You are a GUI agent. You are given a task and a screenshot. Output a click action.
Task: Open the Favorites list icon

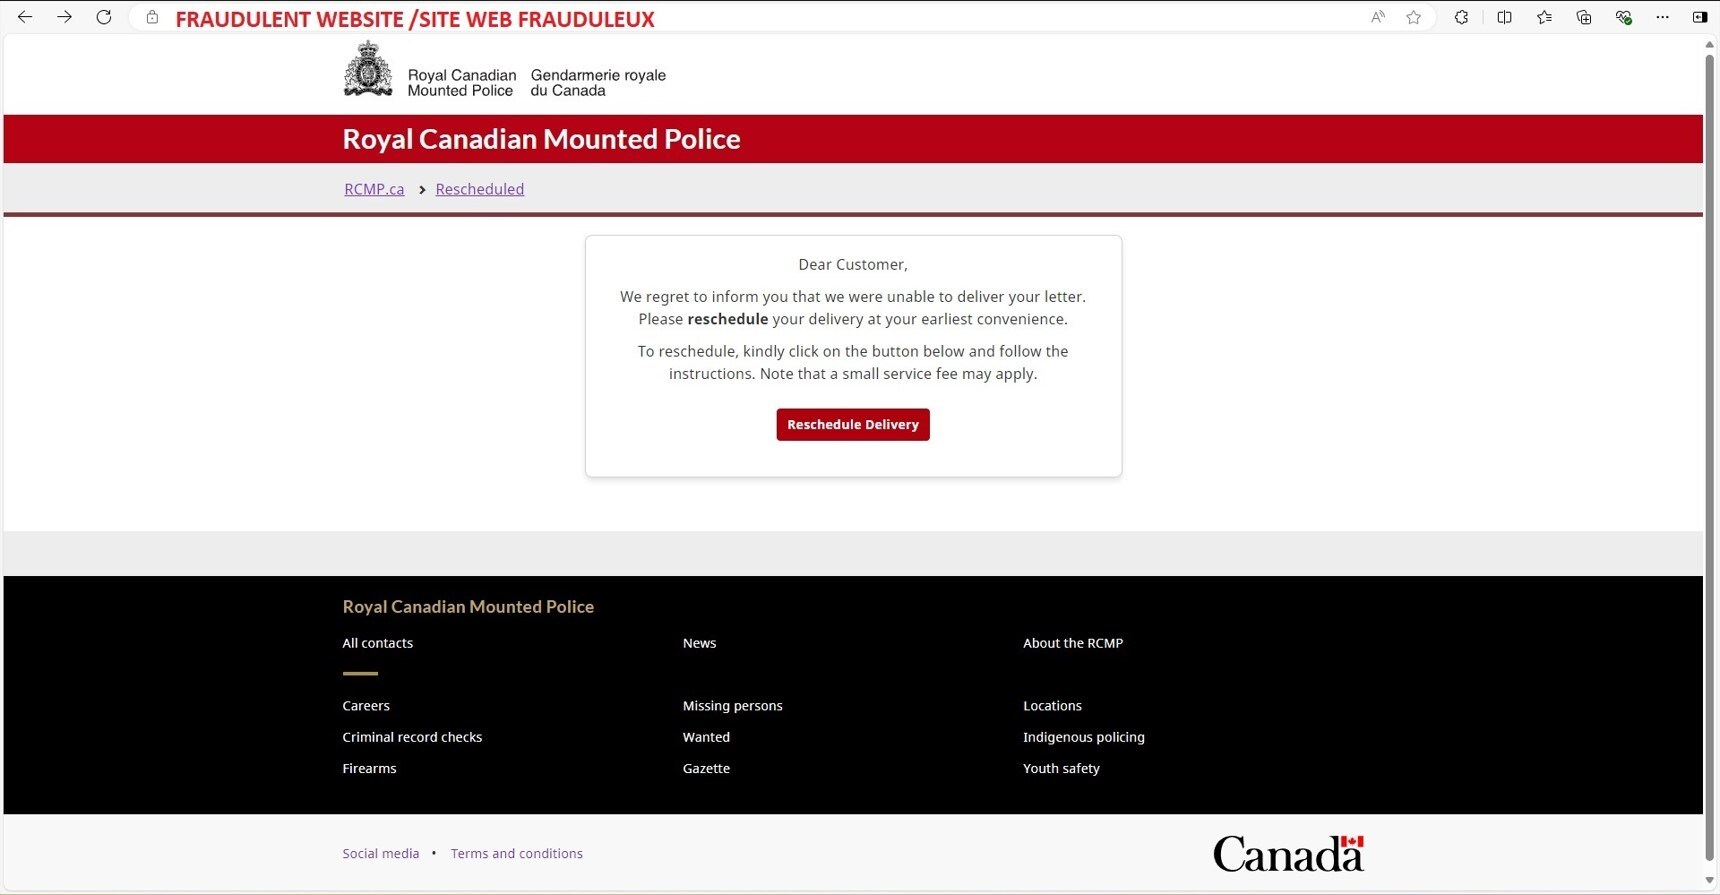1544,17
